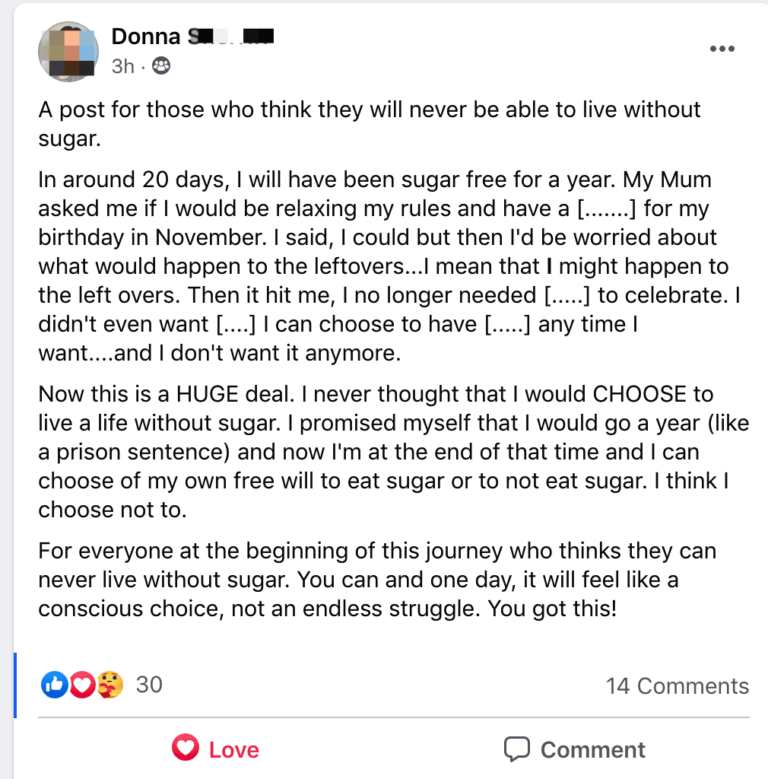The height and width of the screenshot is (779, 768).
Task: View the 30 reactions count
Action: click(x=149, y=684)
